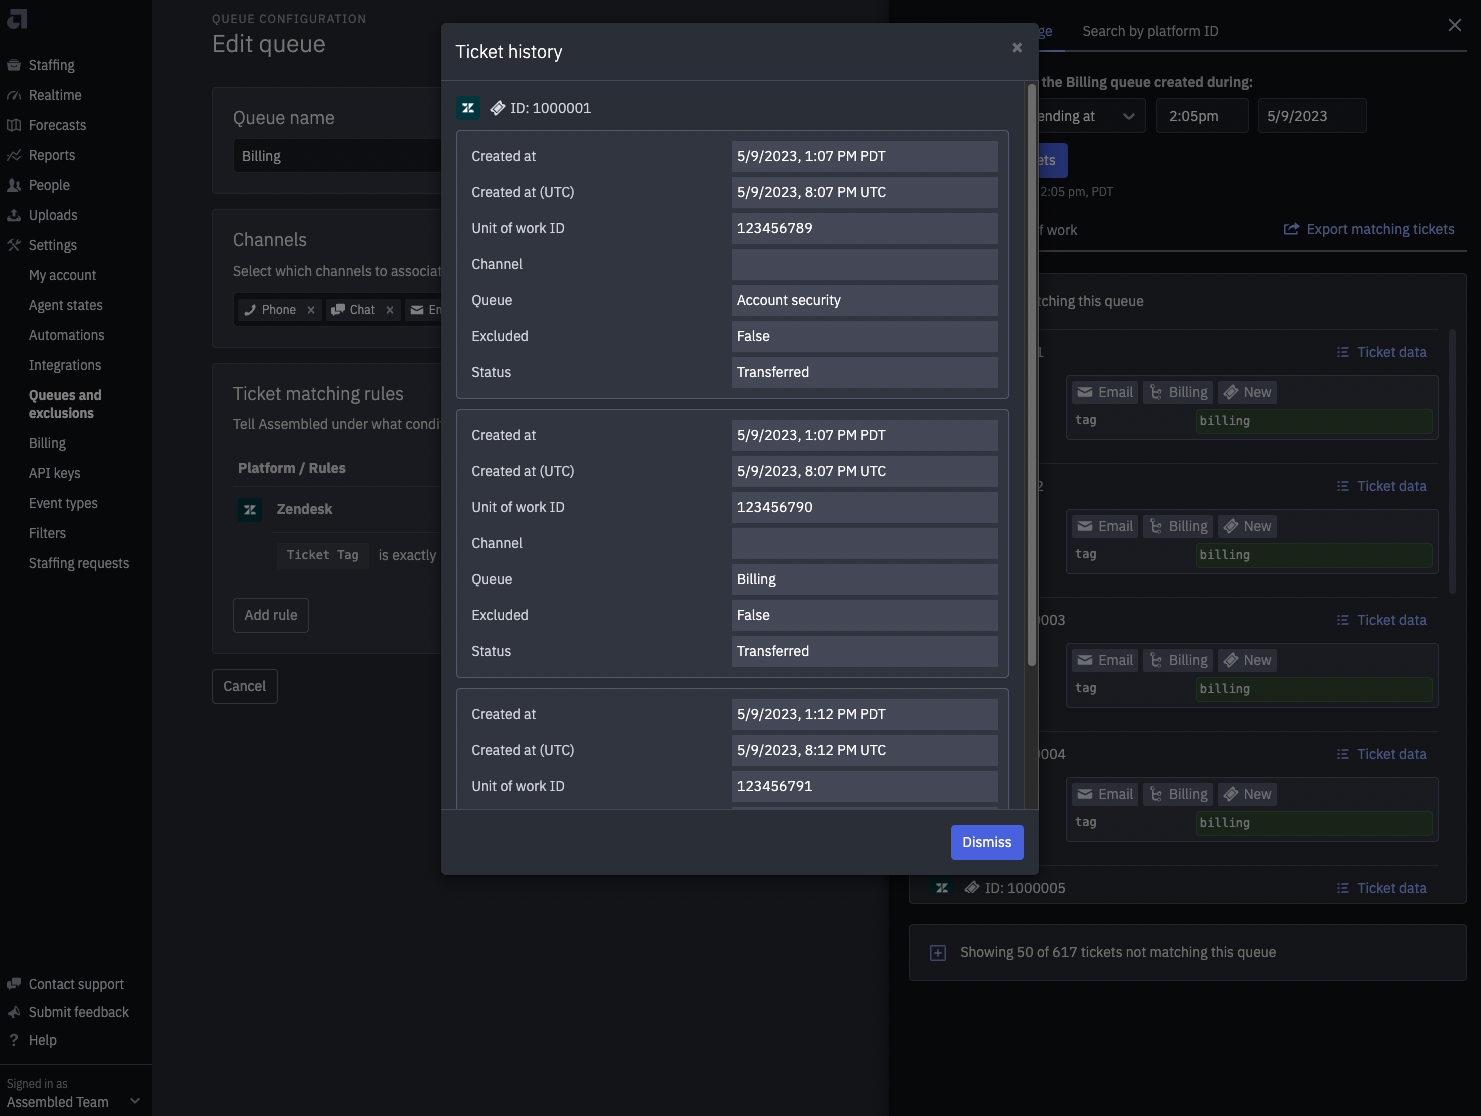Click the Realtime gauge icon
This screenshot has height=1116, width=1481.
[x=14, y=95]
